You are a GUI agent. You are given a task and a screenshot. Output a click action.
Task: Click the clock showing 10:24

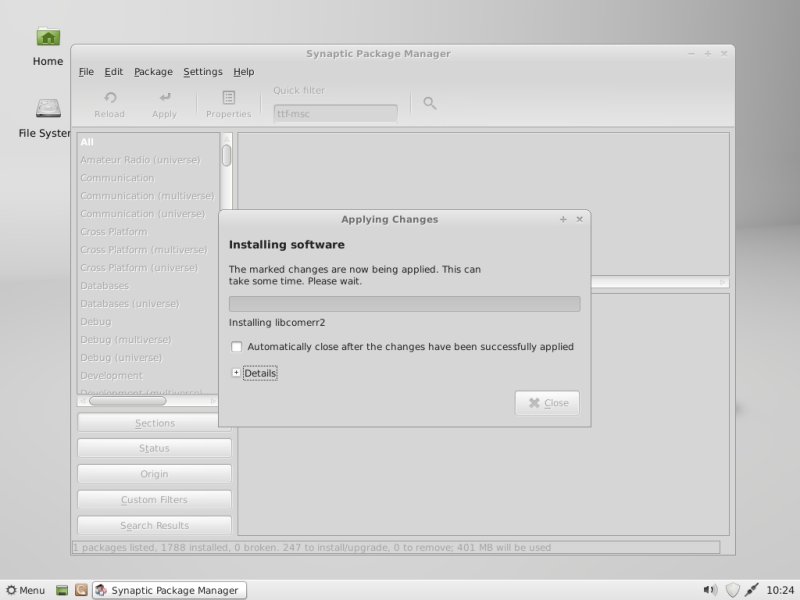[x=780, y=590]
